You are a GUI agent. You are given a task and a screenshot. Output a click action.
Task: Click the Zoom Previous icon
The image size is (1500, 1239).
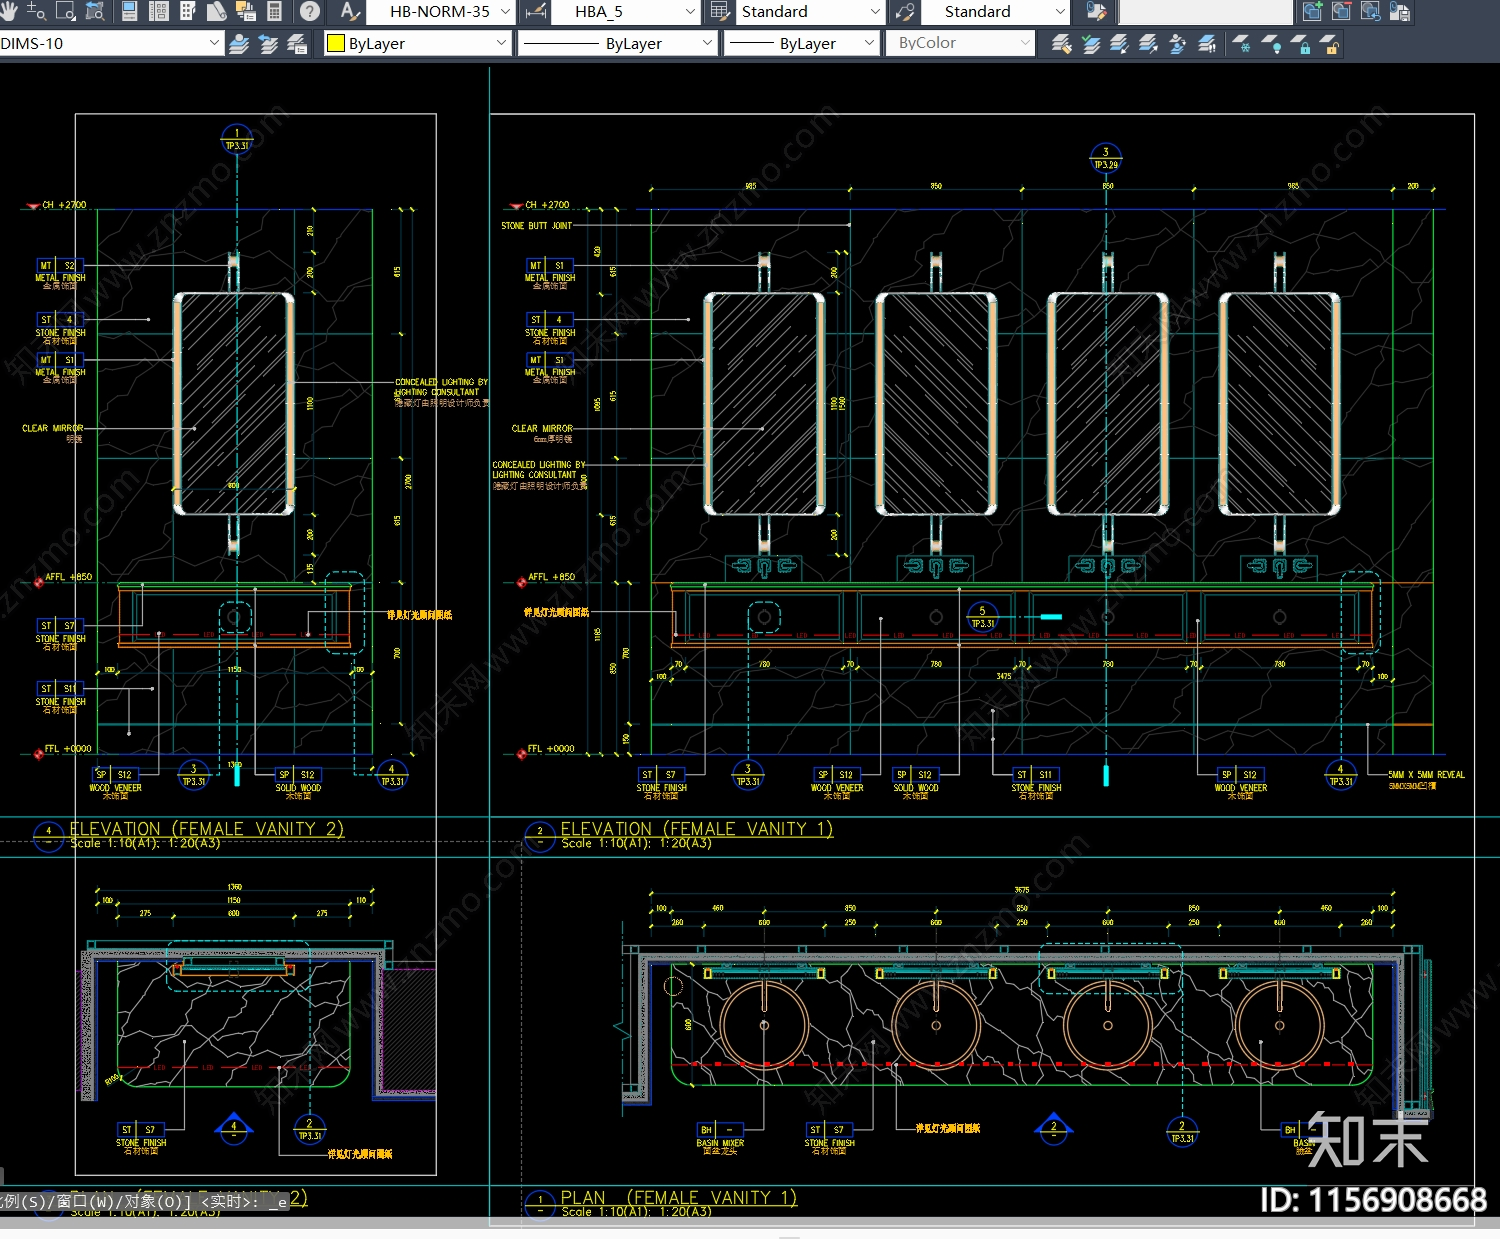95,11
